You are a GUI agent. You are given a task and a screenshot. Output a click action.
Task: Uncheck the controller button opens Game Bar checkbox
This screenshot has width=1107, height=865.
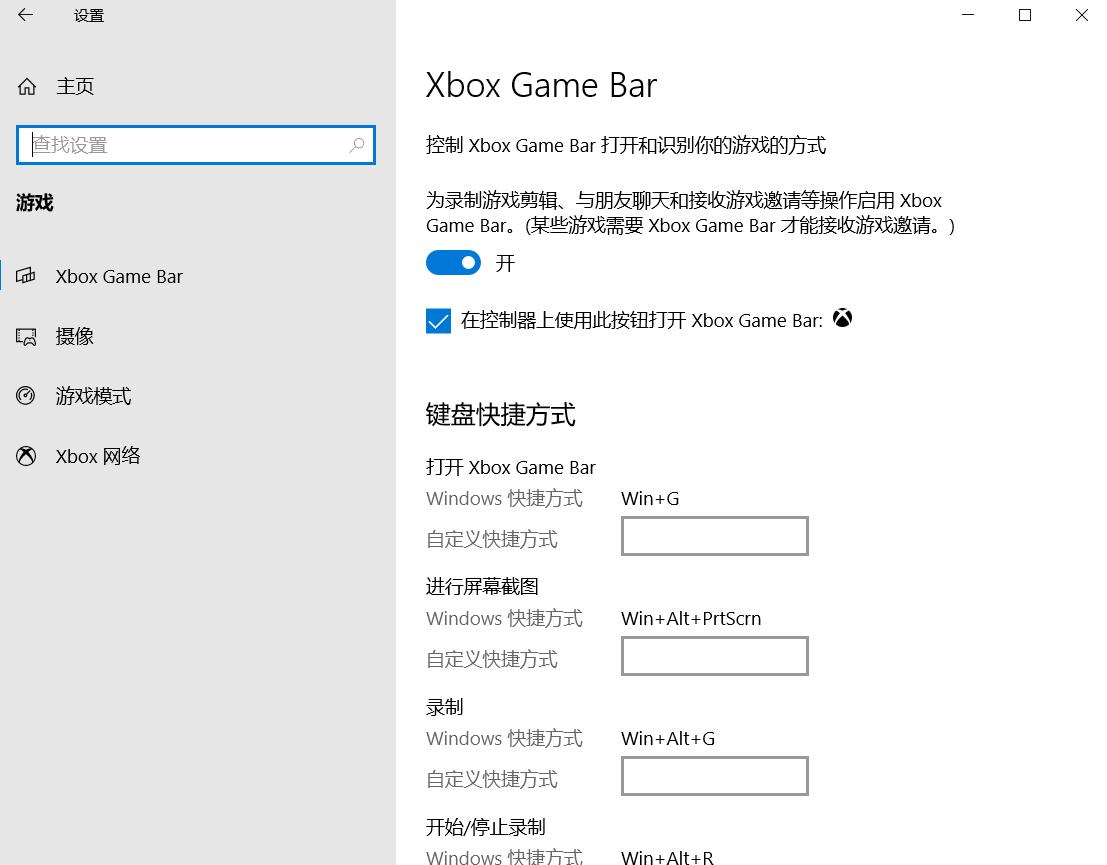point(438,321)
